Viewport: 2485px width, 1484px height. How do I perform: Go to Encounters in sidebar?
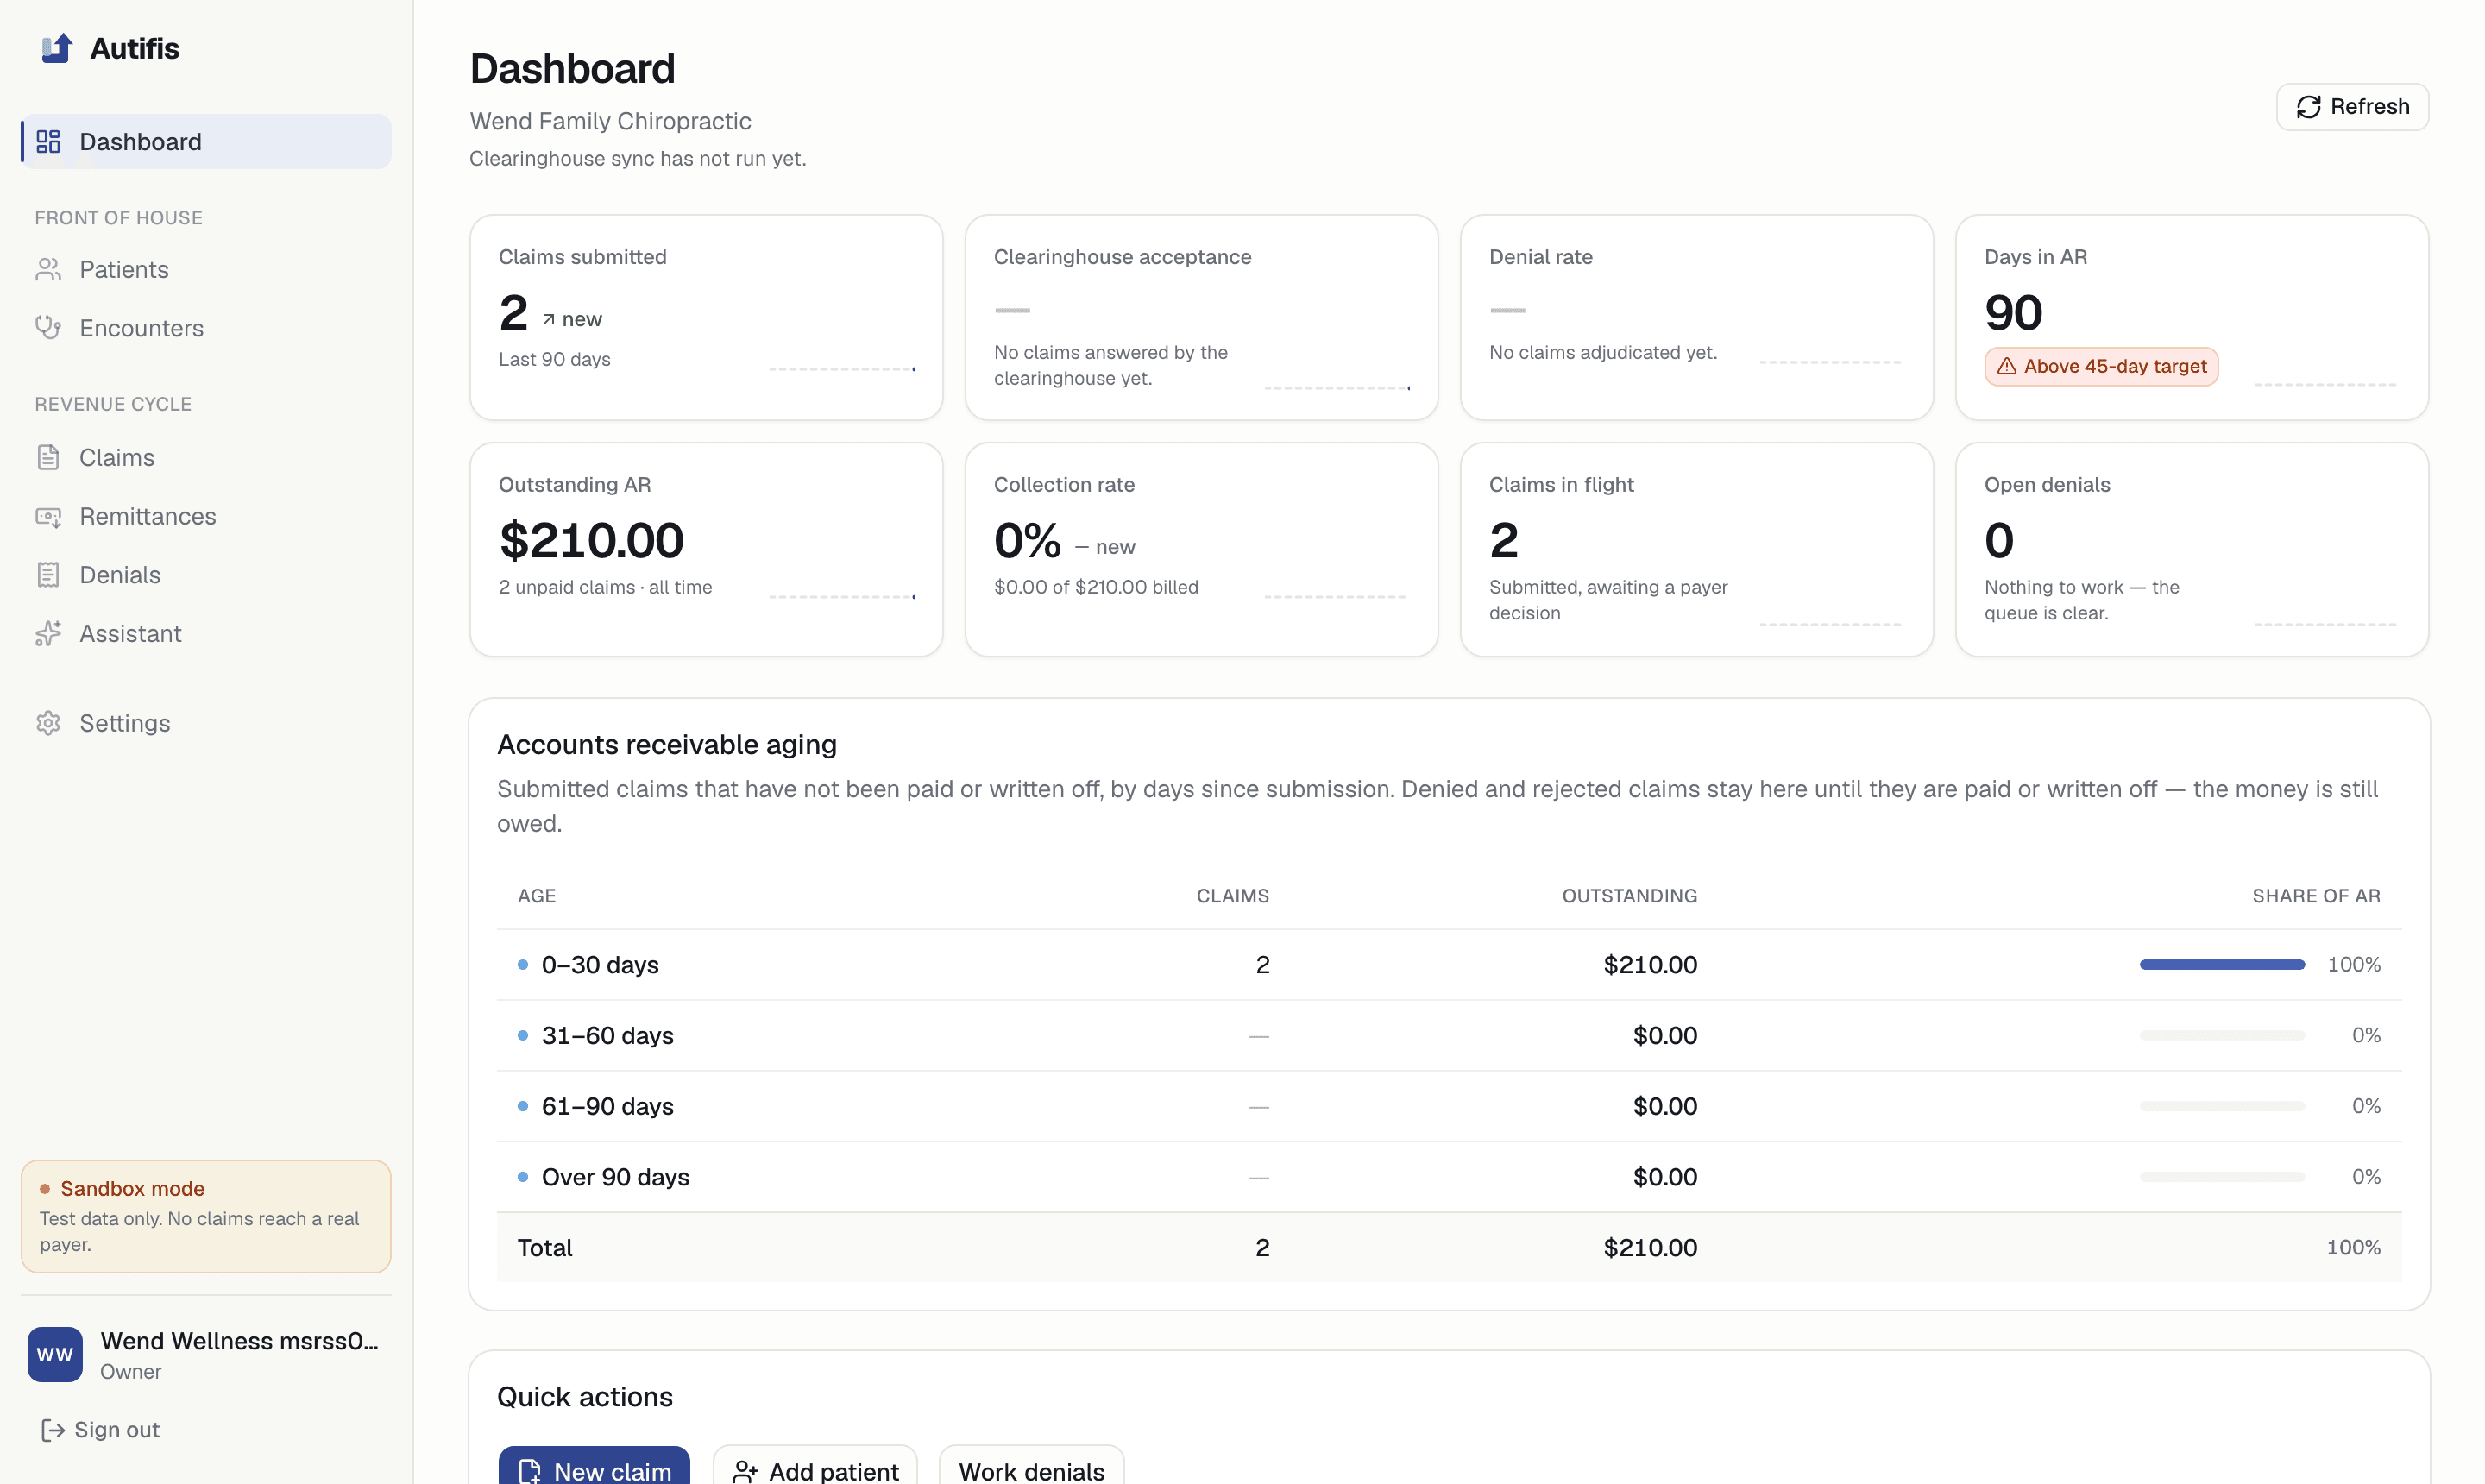(205, 327)
